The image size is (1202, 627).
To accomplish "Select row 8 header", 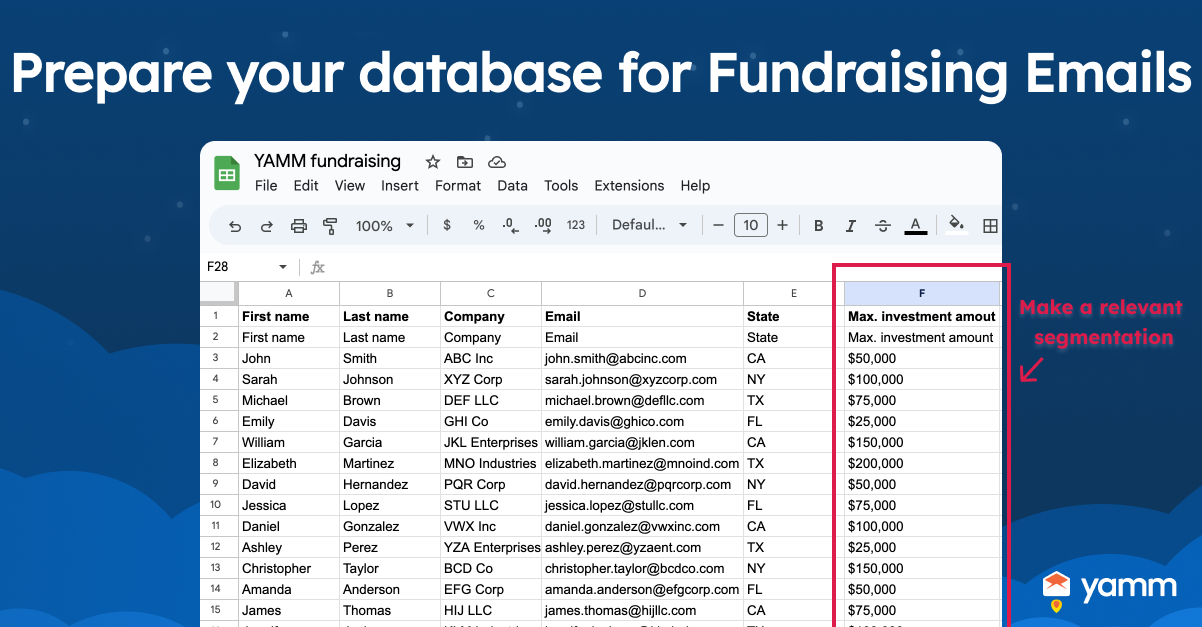I will coord(218,463).
